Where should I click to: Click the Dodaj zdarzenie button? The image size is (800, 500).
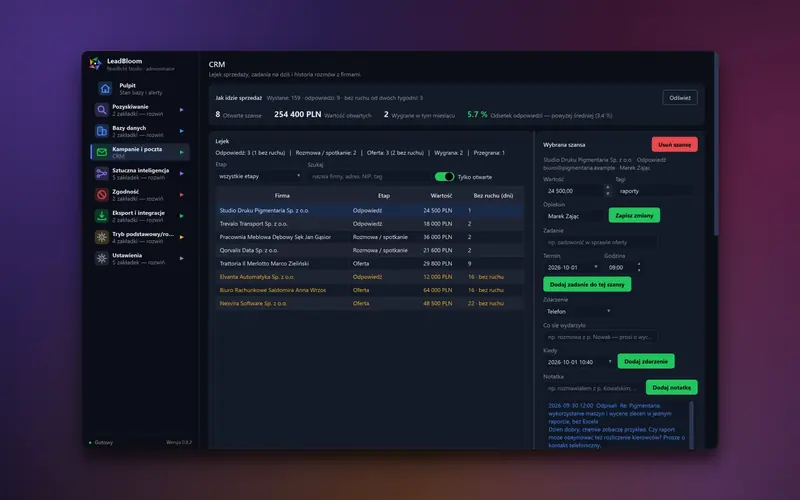646,361
